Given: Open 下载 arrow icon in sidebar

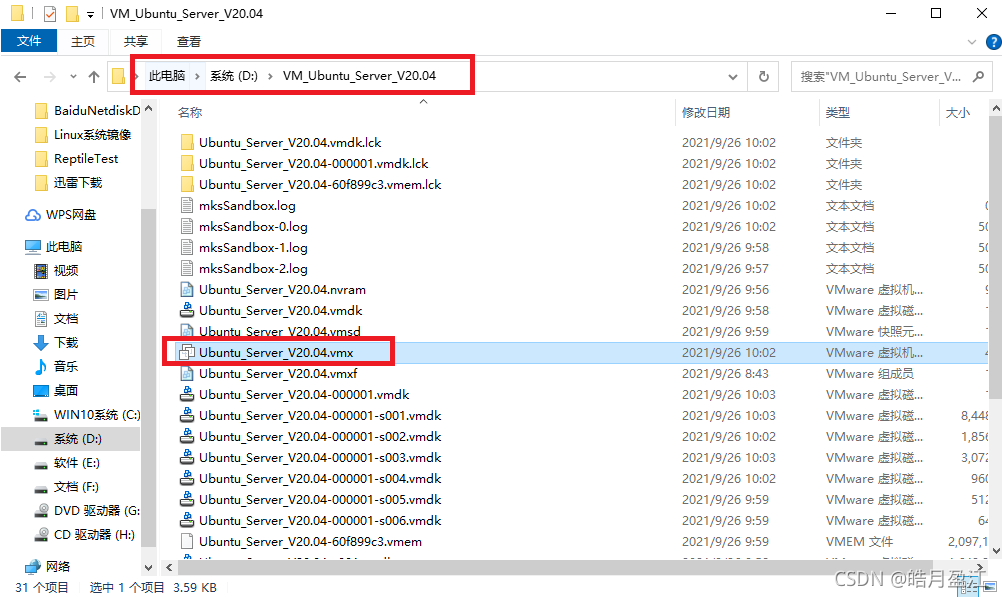Looking at the screenshot, I should [41, 343].
